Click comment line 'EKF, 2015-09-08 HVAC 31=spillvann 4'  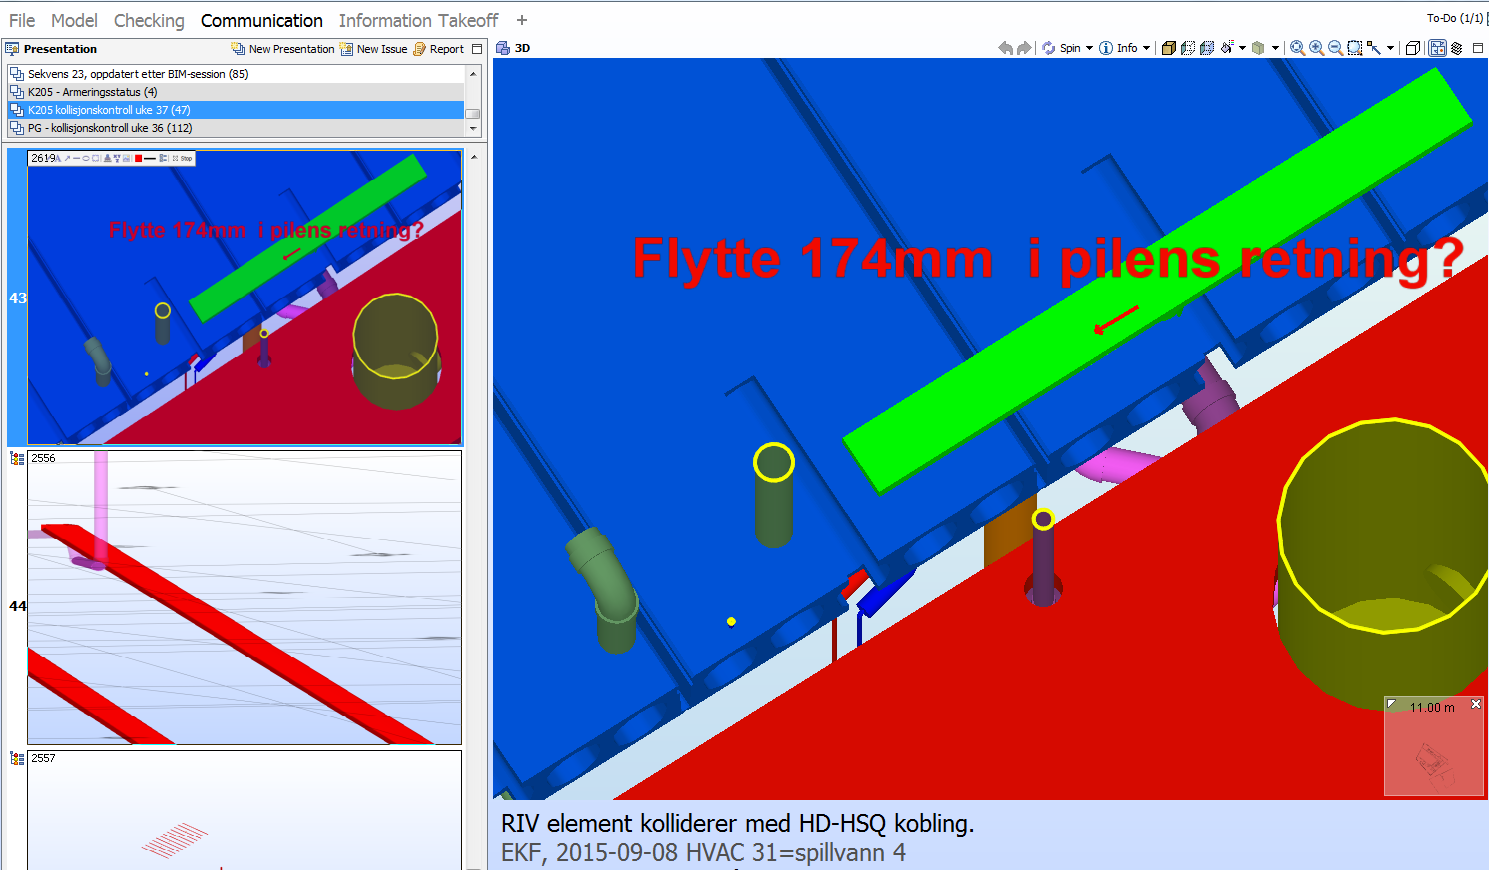[703, 852]
